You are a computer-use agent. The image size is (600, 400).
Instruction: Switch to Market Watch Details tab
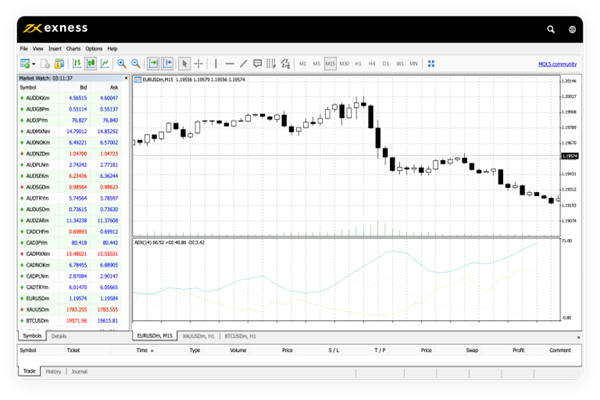tap(59, 336)
